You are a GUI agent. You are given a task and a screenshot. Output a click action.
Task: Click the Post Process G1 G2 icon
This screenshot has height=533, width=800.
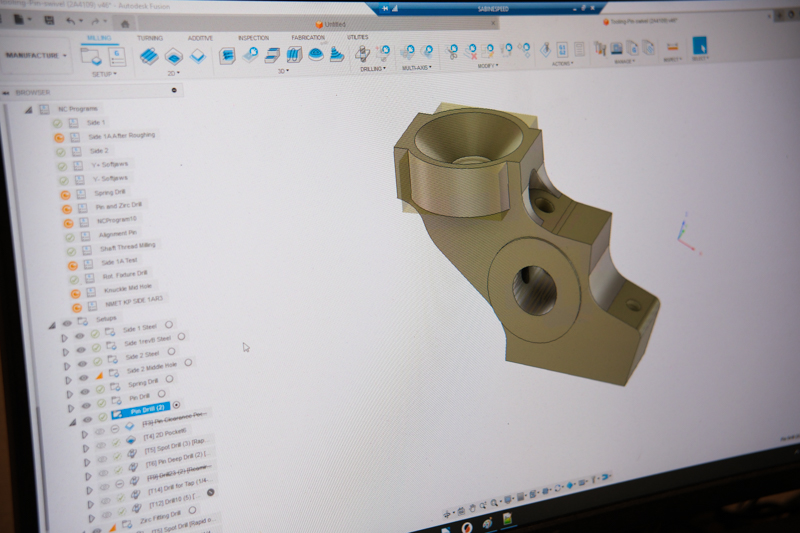[563, 49]
